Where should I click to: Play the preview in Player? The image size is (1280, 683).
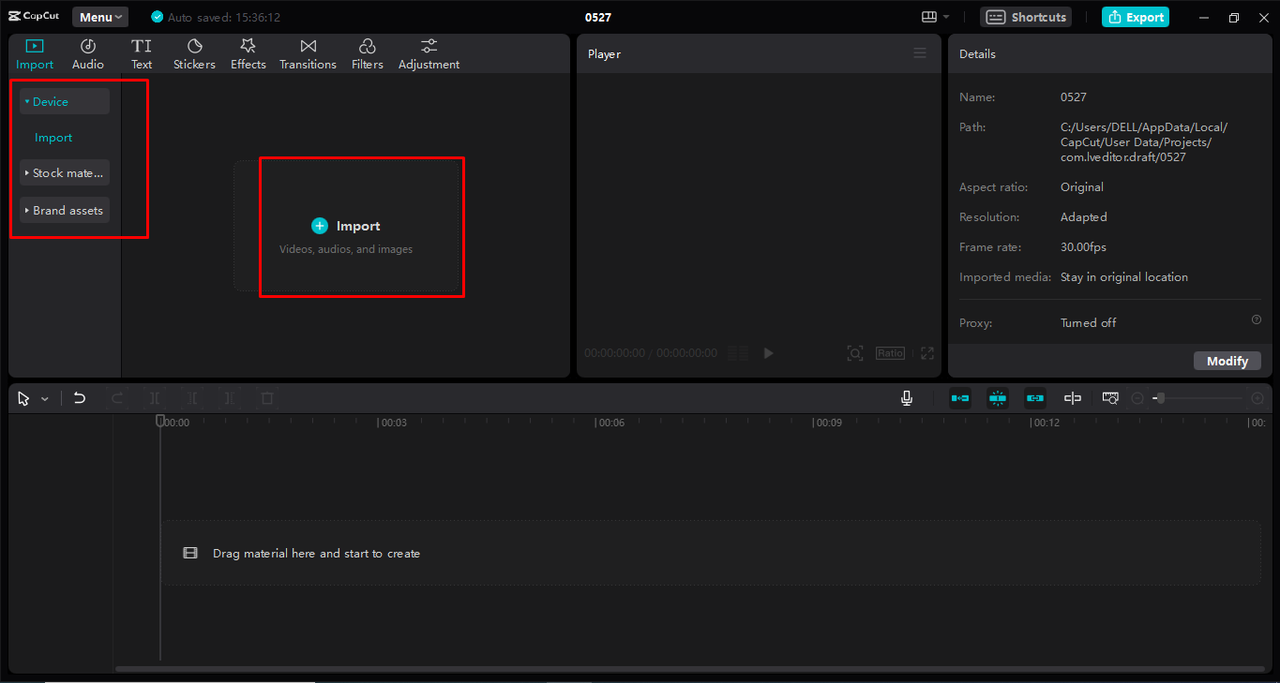(768, 353)
